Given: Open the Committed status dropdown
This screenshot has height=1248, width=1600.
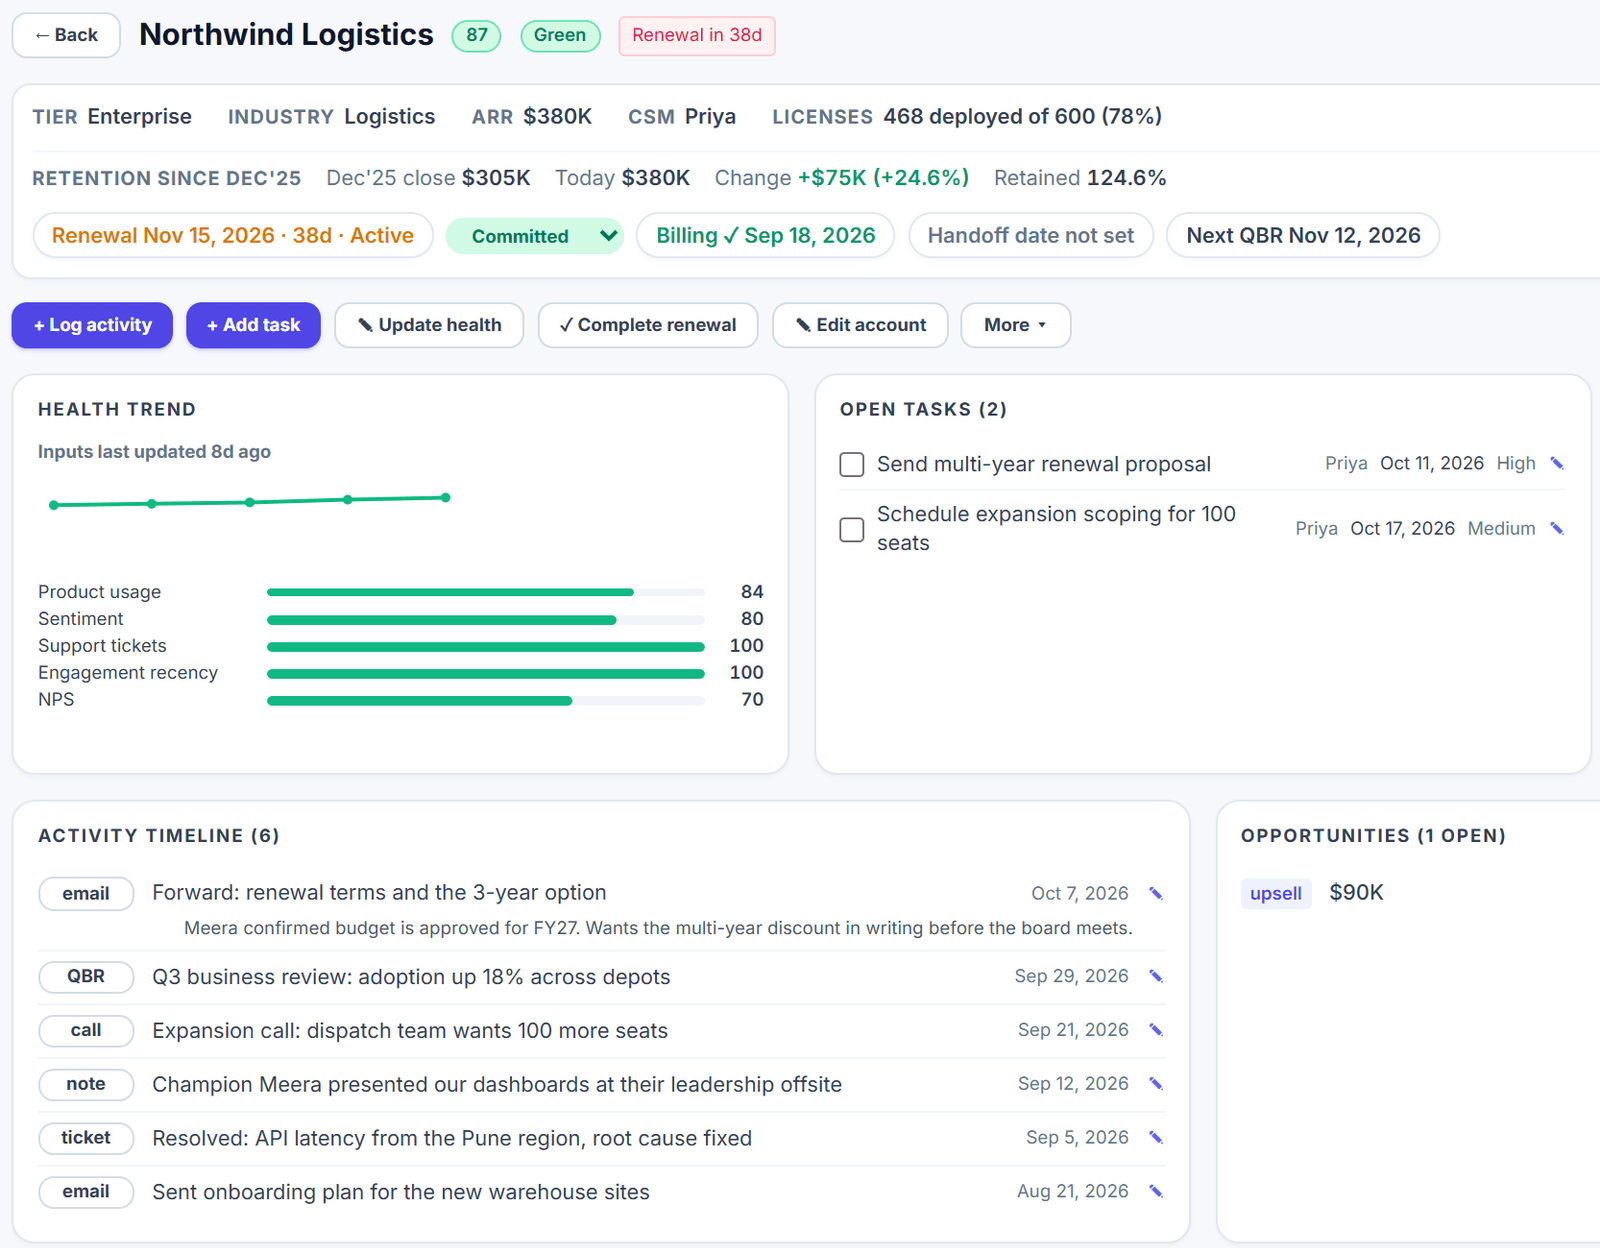Looking at the screenshot, I should point(535,236).
